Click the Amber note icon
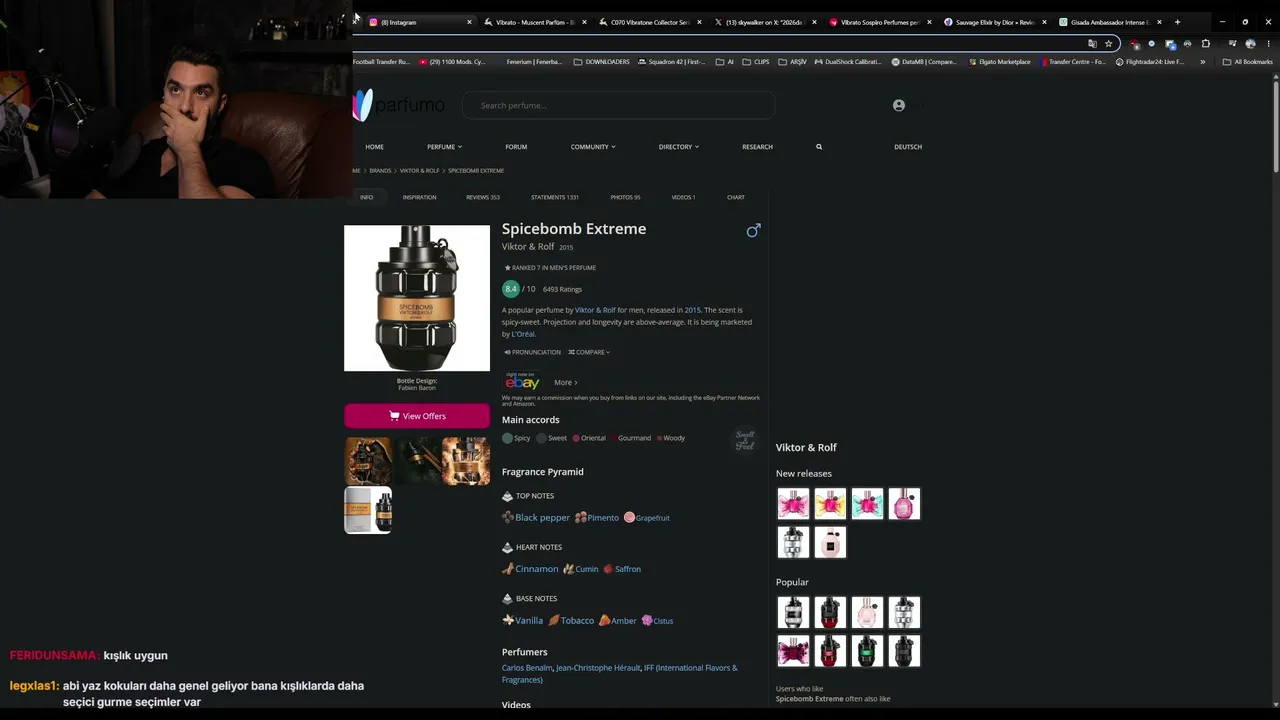 coord(604,620)
